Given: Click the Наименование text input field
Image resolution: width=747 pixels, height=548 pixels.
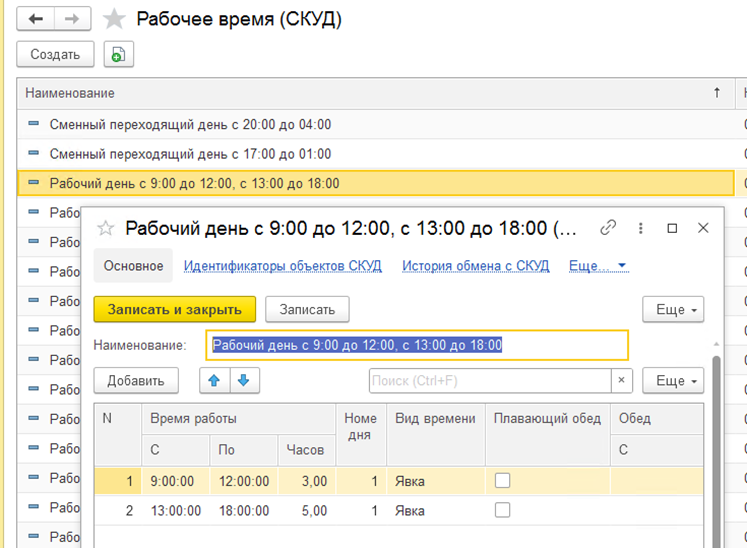Looking at the screenshot, I should [417, 345].
